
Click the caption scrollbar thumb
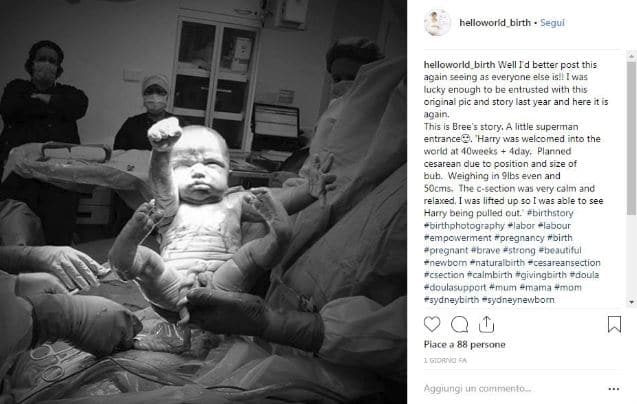[632, 138]
